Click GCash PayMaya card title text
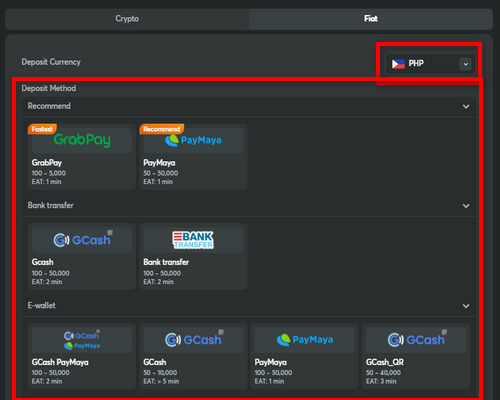Image resolution: width=500 pixels, height=400 pixels. (60, 362)
